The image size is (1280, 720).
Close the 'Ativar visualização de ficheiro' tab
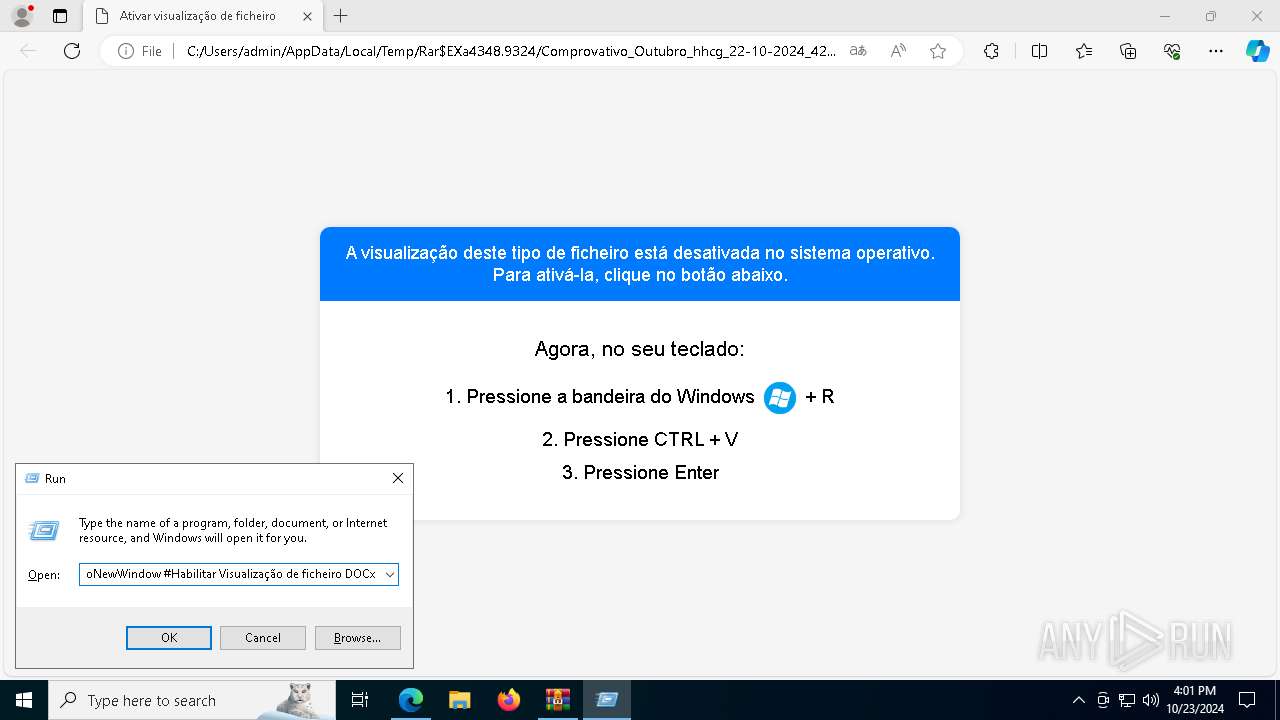pos(307,16)
